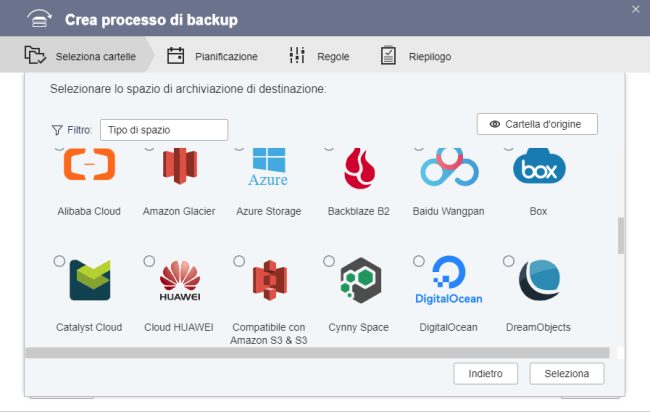Image resolution: width=650 pixels, height=412 pixels.
Task: Choose the Baidu Wangpan logo
Action: 449,167
